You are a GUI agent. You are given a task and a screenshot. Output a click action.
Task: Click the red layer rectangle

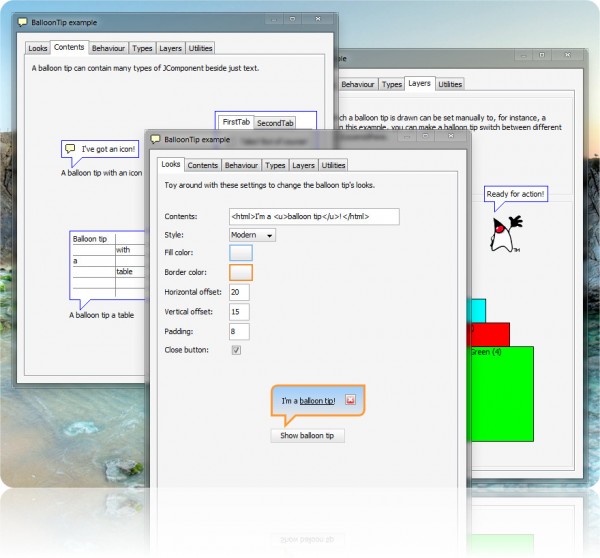pyautogui.click(x=488, y=334)
